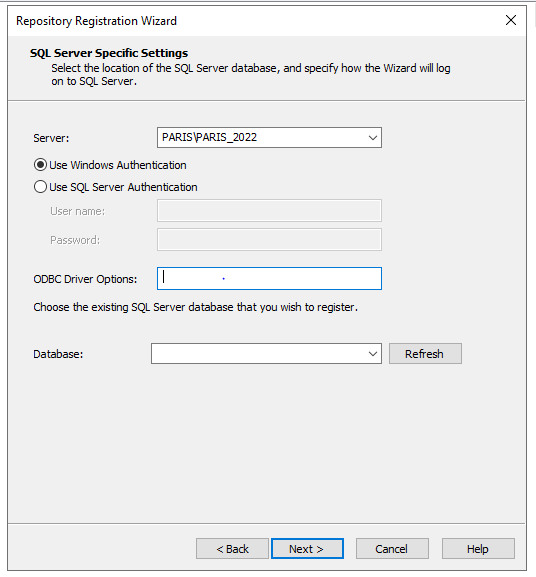
Task: Select the Use SQL Server Authentication option
Action: (x=40, y=187)
